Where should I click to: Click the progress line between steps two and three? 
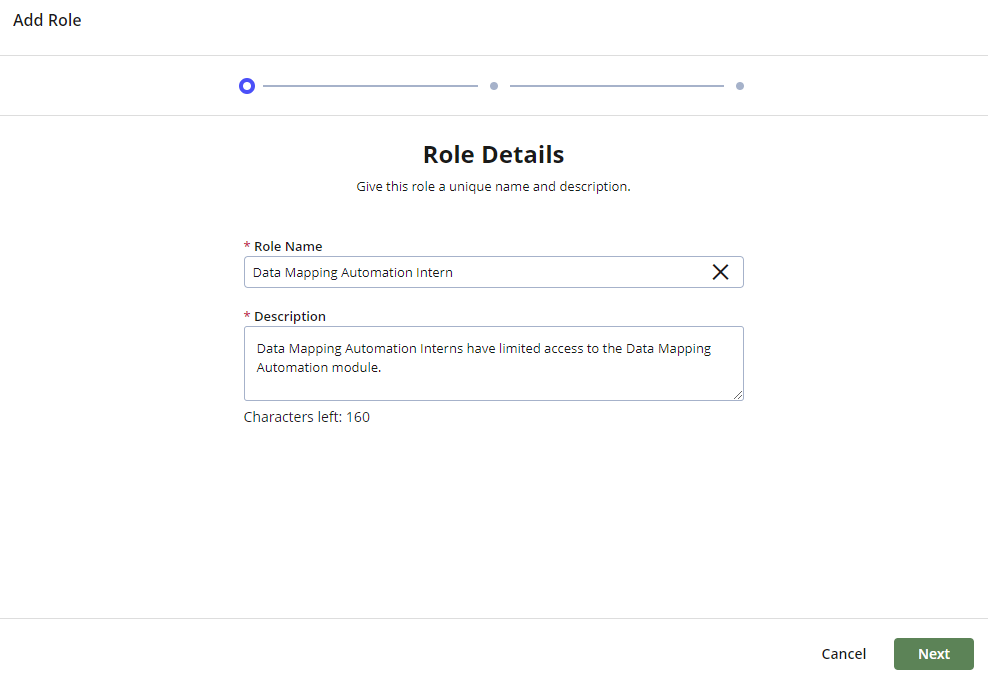tap(617, 85)
